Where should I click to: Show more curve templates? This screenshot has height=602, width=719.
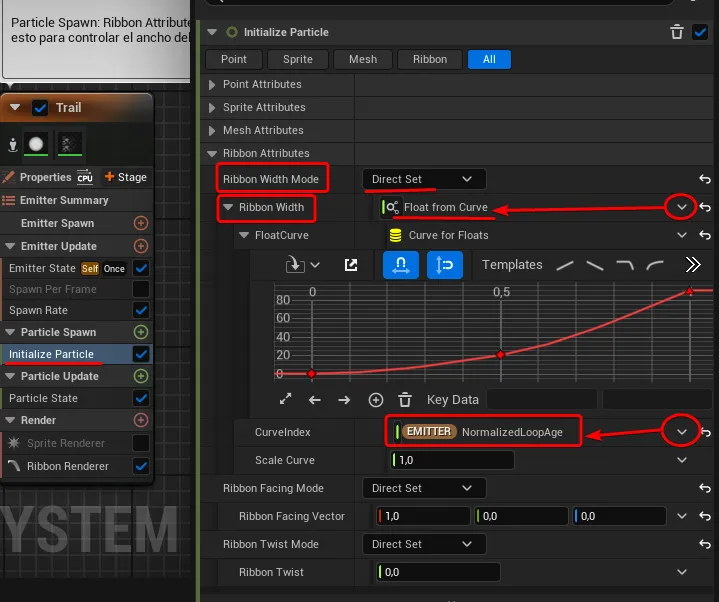point(693,265)
